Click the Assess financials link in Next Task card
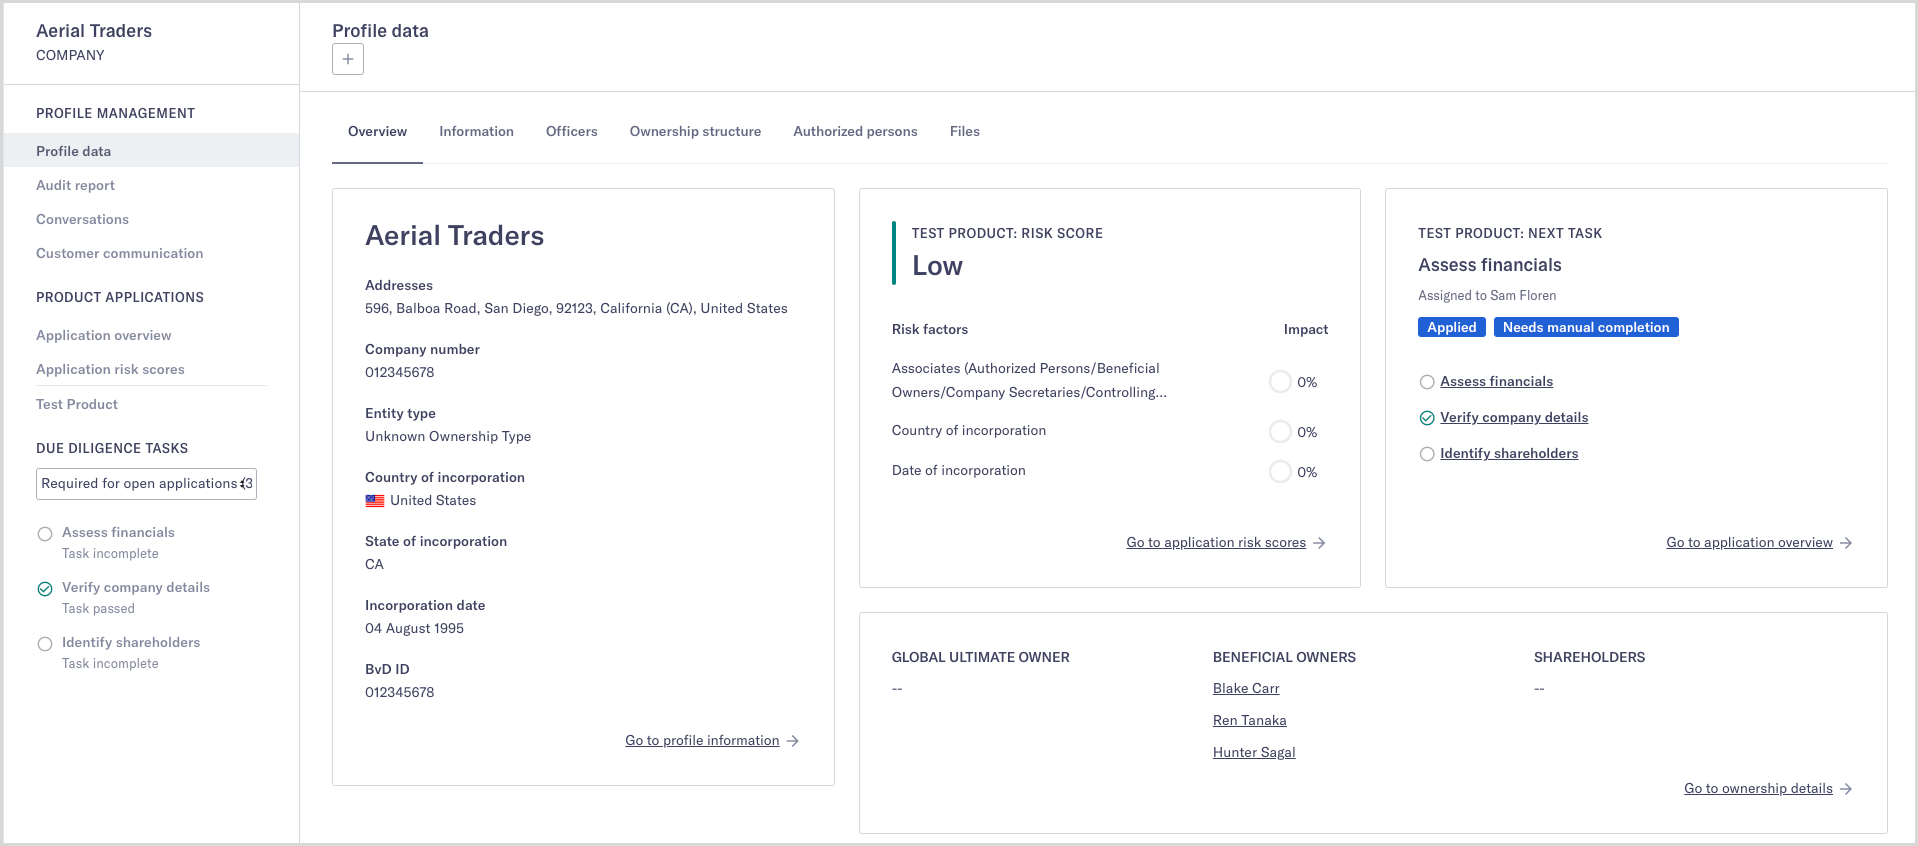 (x=1496, y=381)
